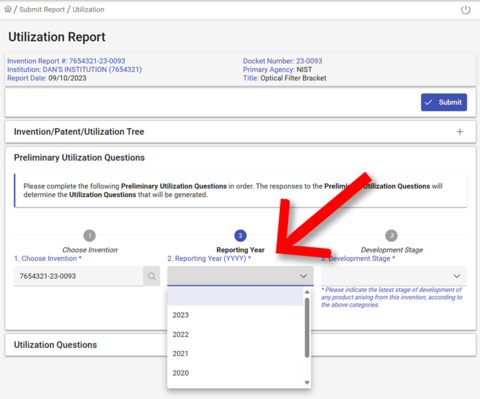This screenshot has height=399, width=480.
Task: Select step 3 Development Stage circle
Action: click(x=391, y=236)
